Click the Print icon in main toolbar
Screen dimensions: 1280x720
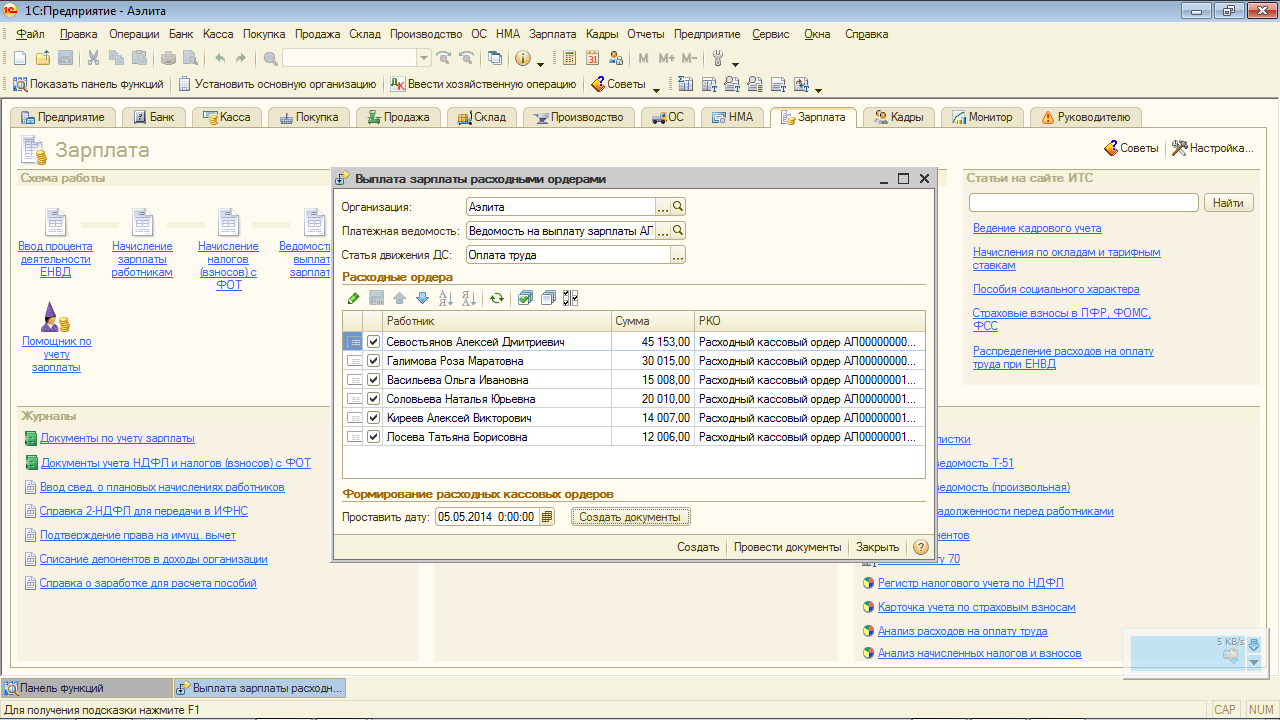[168, 58]
